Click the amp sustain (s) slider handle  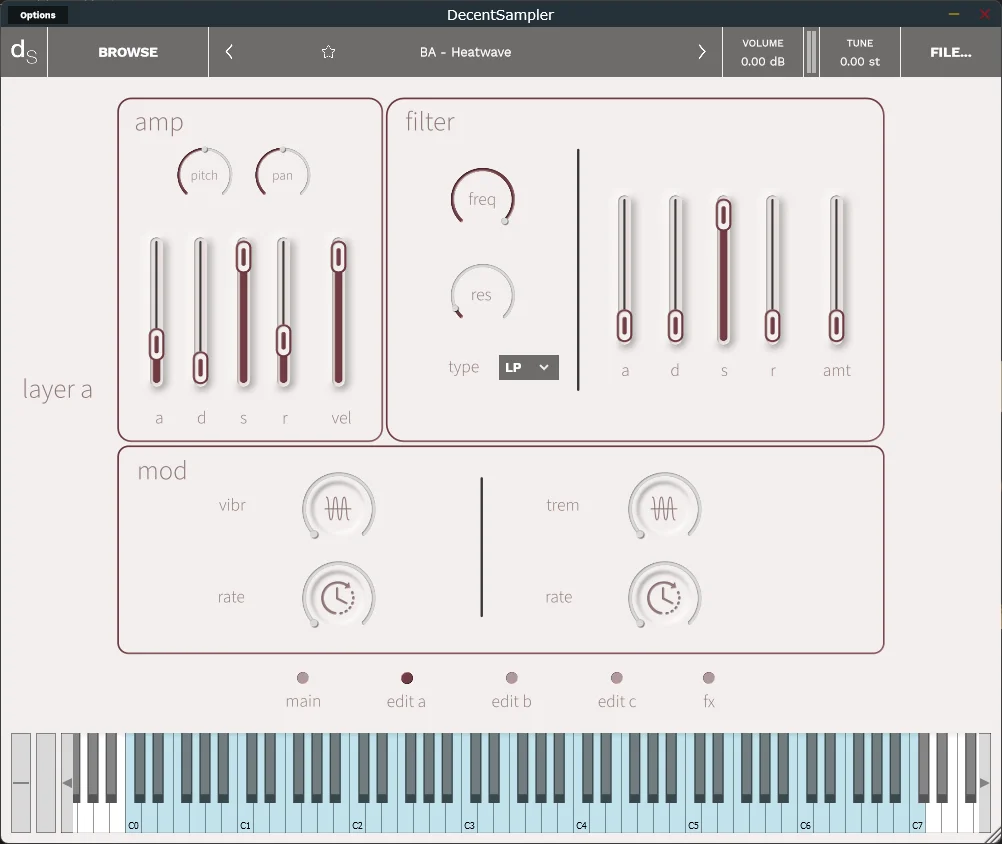pos(243,257)
